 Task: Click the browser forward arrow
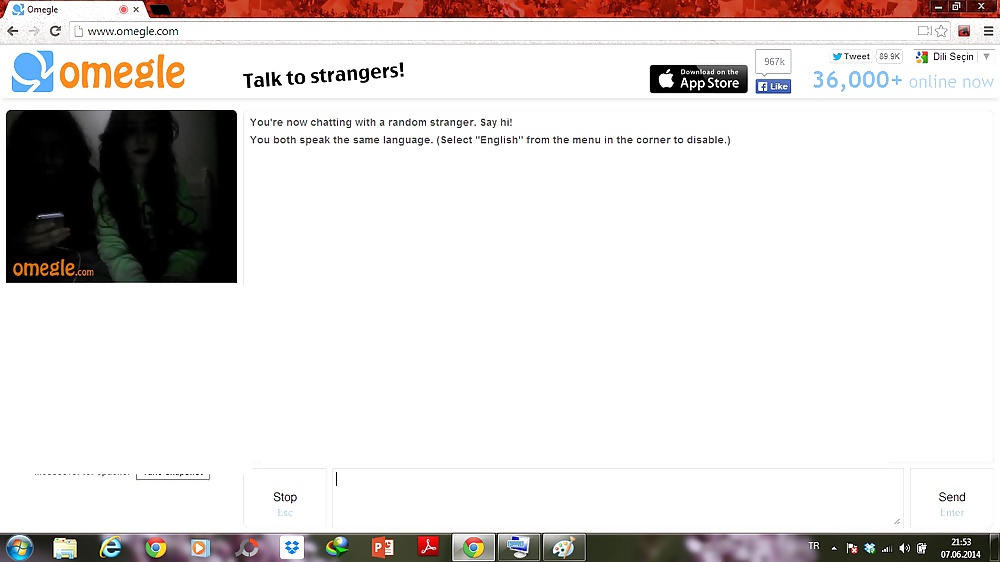(x=34, y=31)
